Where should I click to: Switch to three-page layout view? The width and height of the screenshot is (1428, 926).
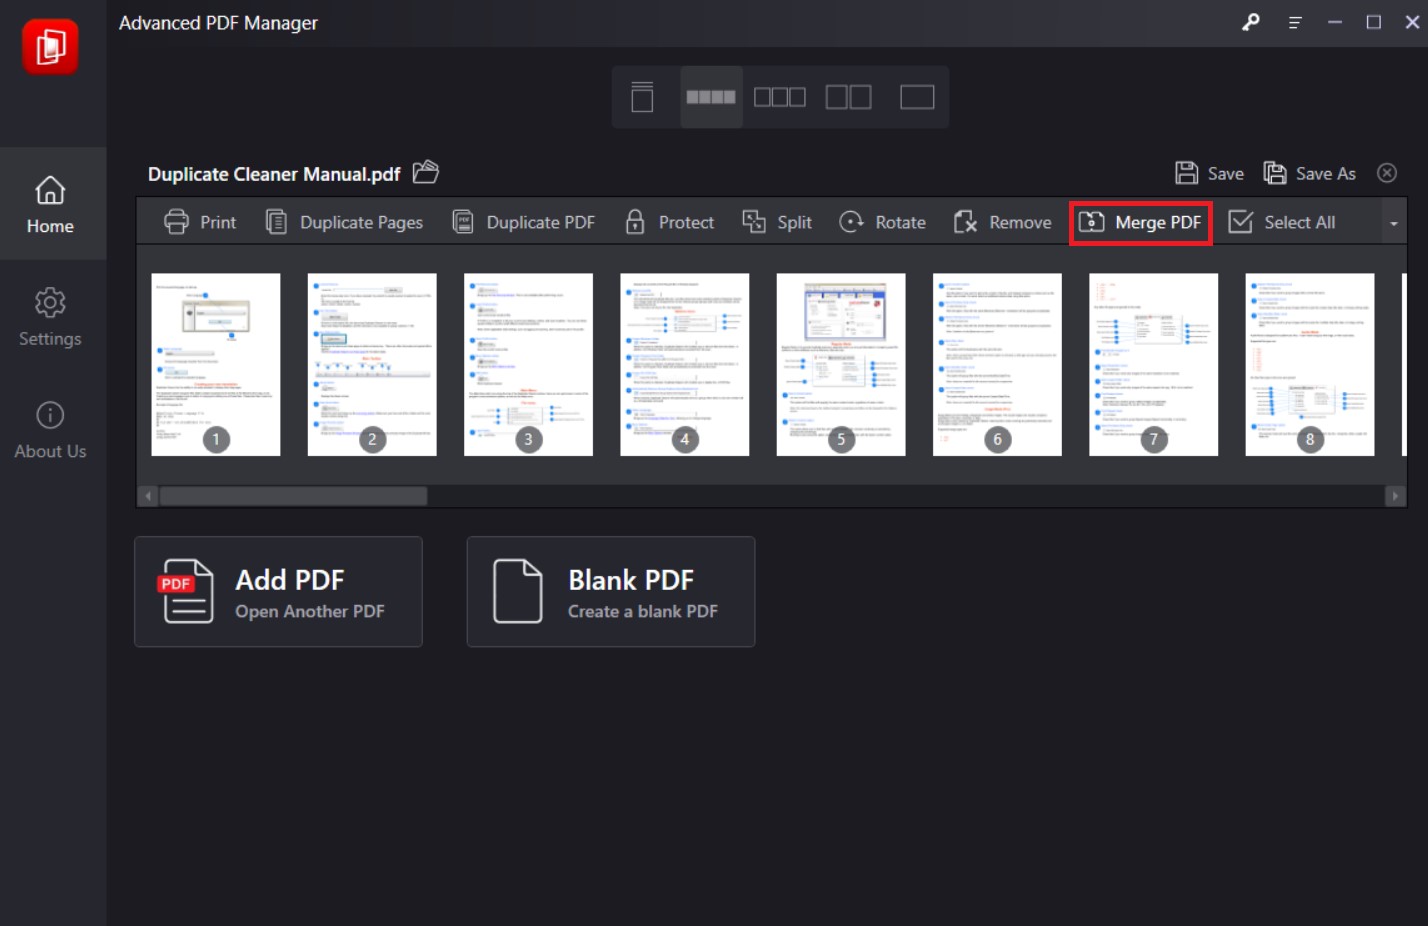[779, 96]
